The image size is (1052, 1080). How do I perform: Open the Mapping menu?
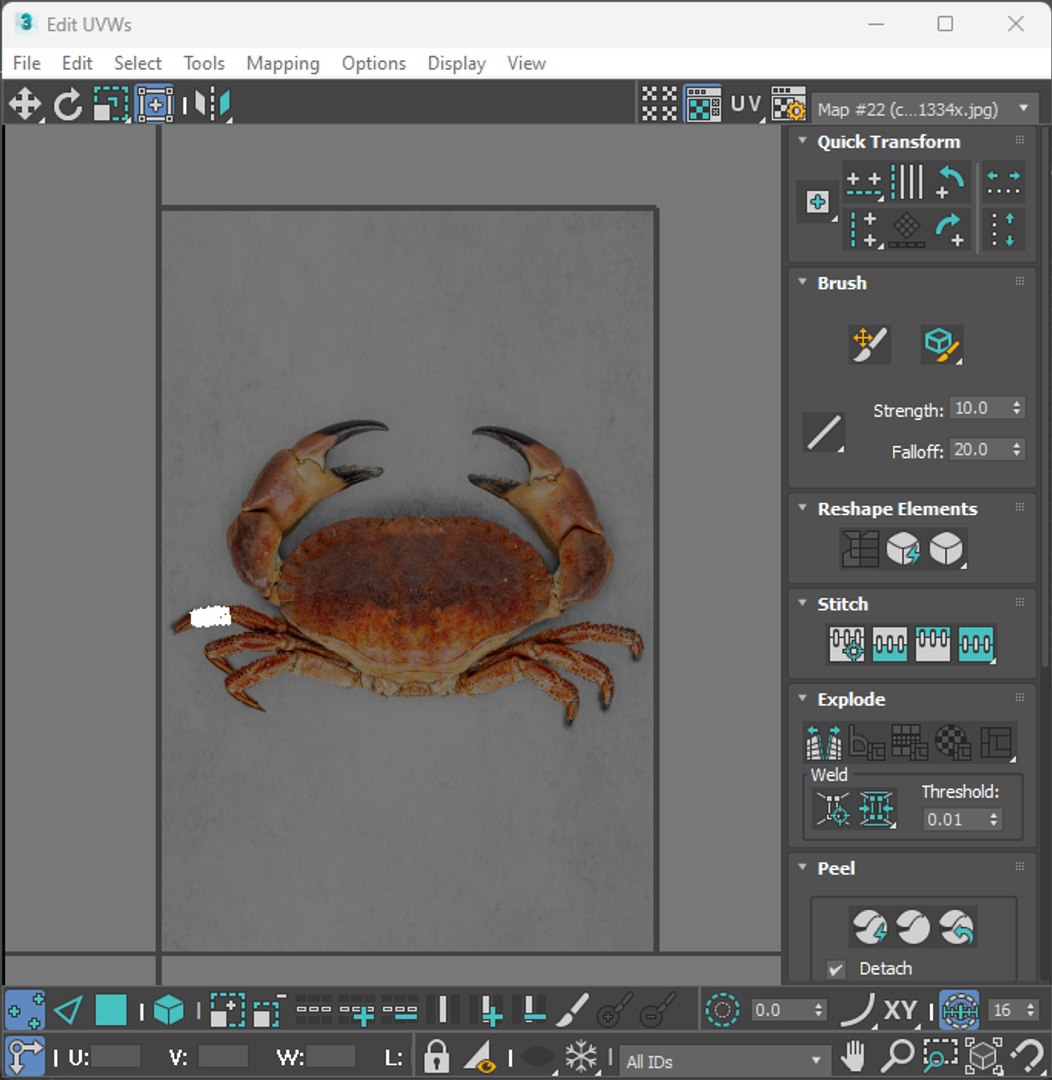pyautogui.click(x=283, y=63)
